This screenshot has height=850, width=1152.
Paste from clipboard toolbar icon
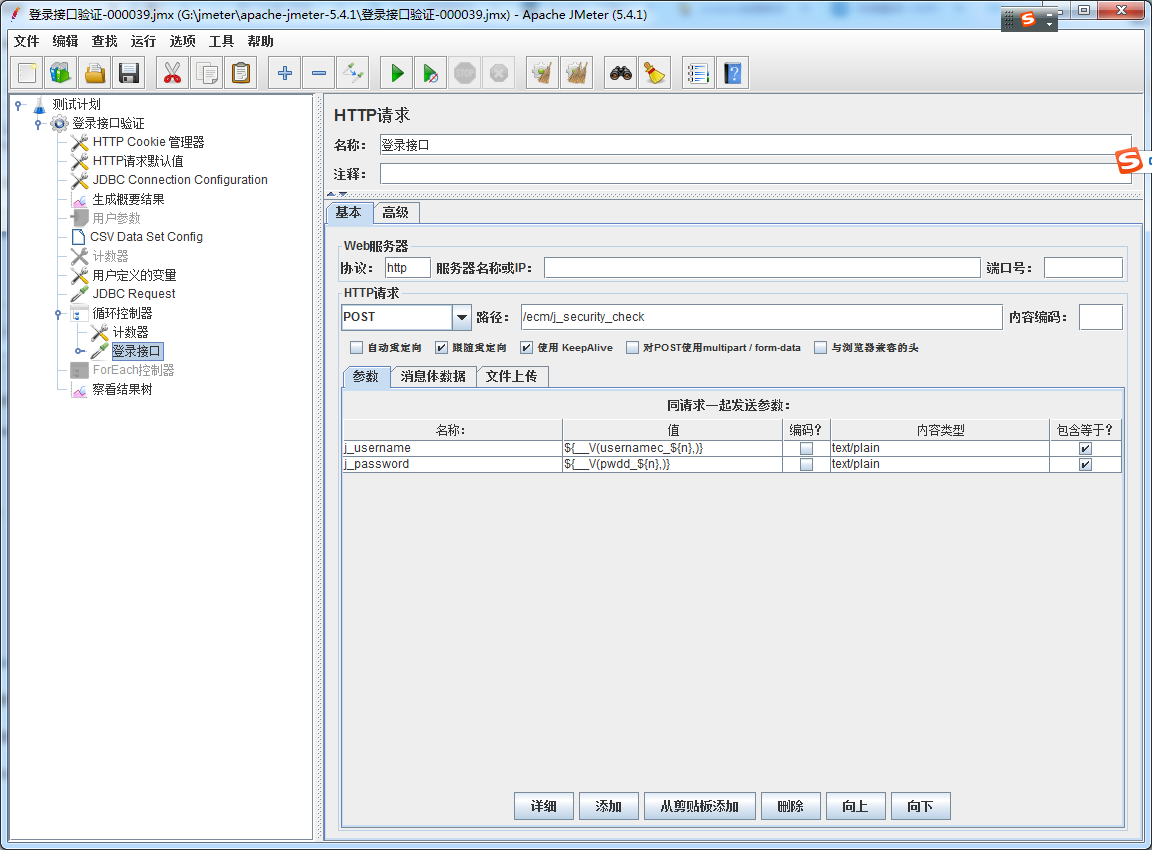tap(240, 73)
